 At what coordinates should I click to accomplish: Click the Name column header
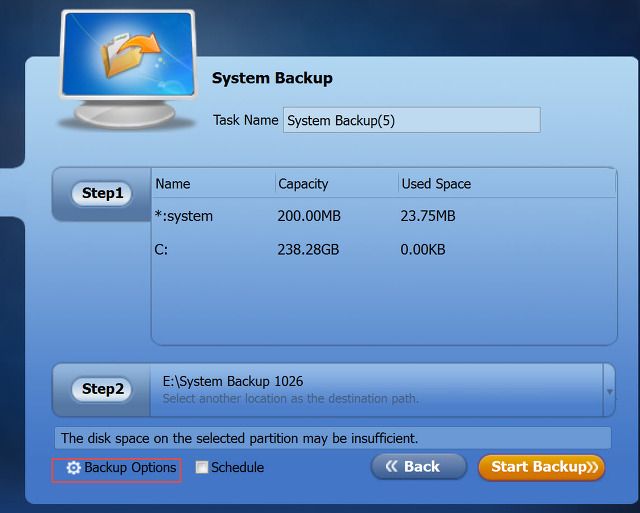pyautogui.click(x=213, y=184)
